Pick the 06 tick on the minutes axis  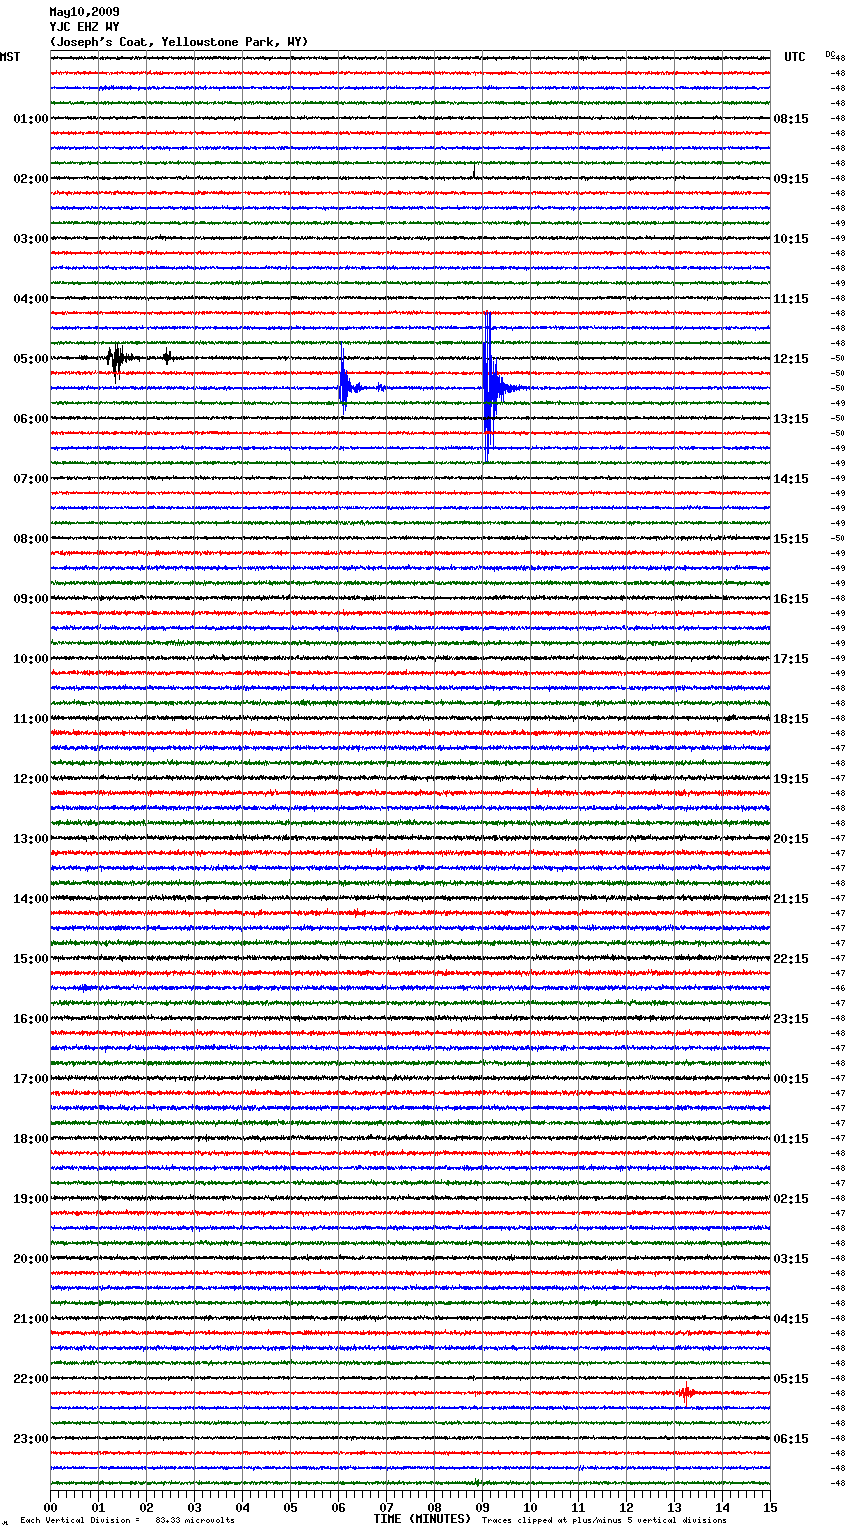tap(339, 1507)
